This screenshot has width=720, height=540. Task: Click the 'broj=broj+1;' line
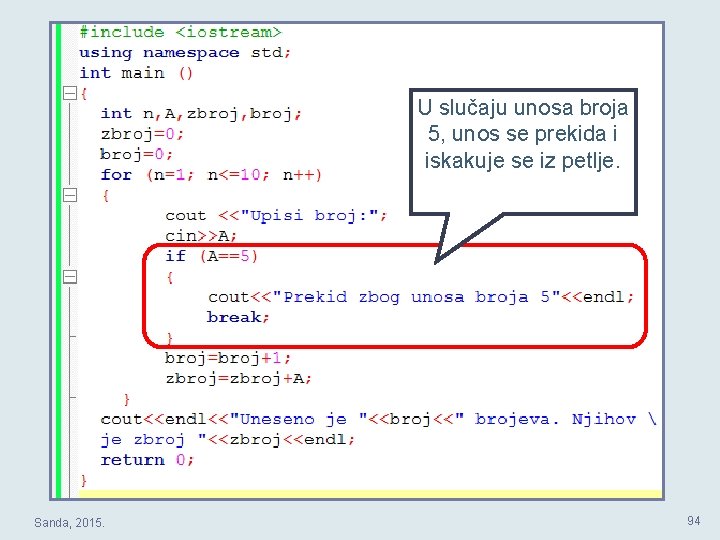228,357
